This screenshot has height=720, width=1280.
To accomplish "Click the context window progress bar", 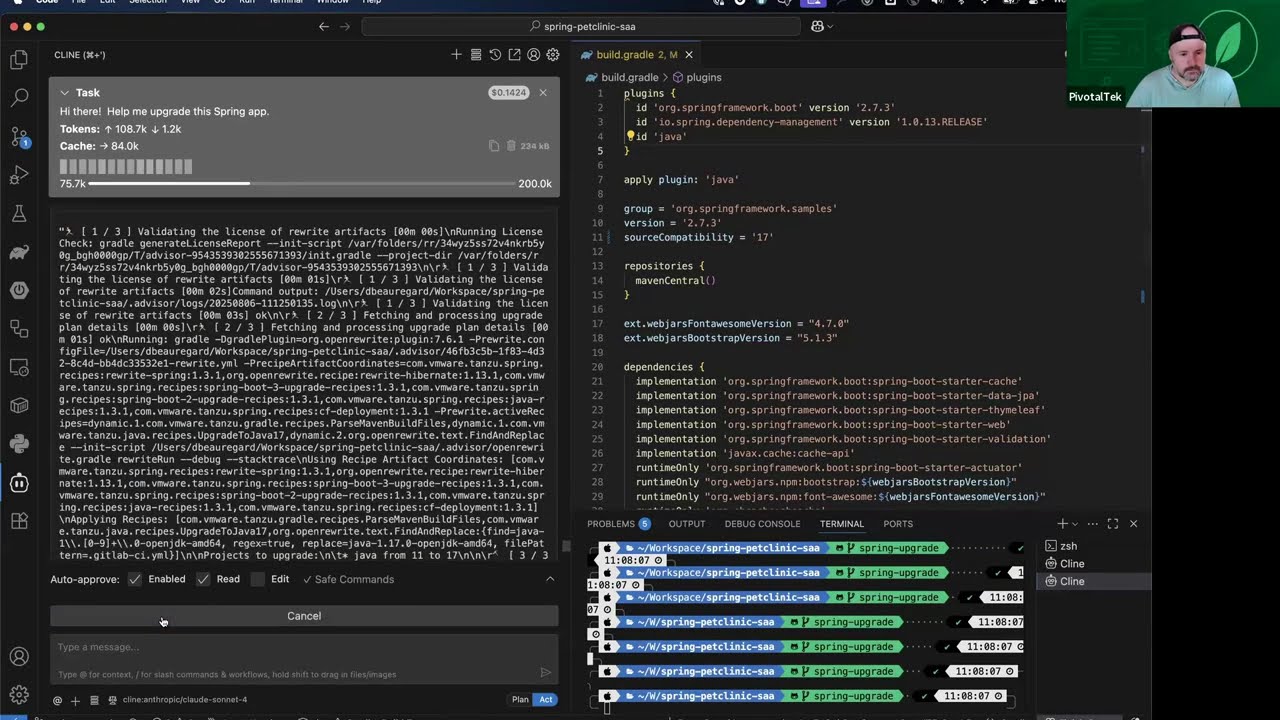I will click(x=304, y=184).
